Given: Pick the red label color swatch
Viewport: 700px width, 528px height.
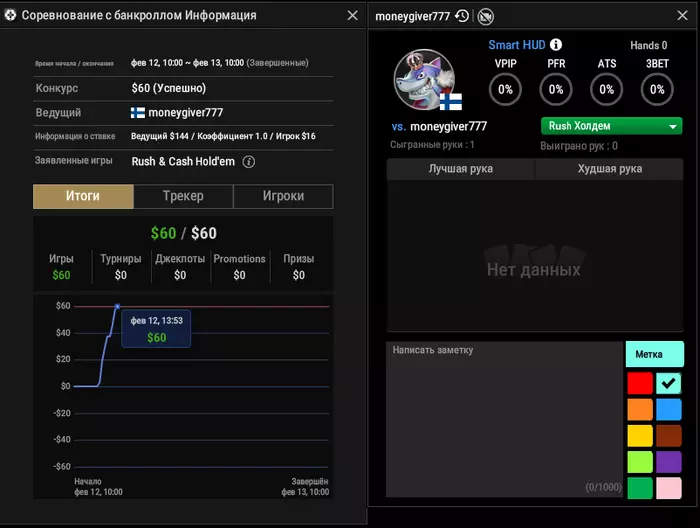Looking at the screenshot, I should (640, 383).
